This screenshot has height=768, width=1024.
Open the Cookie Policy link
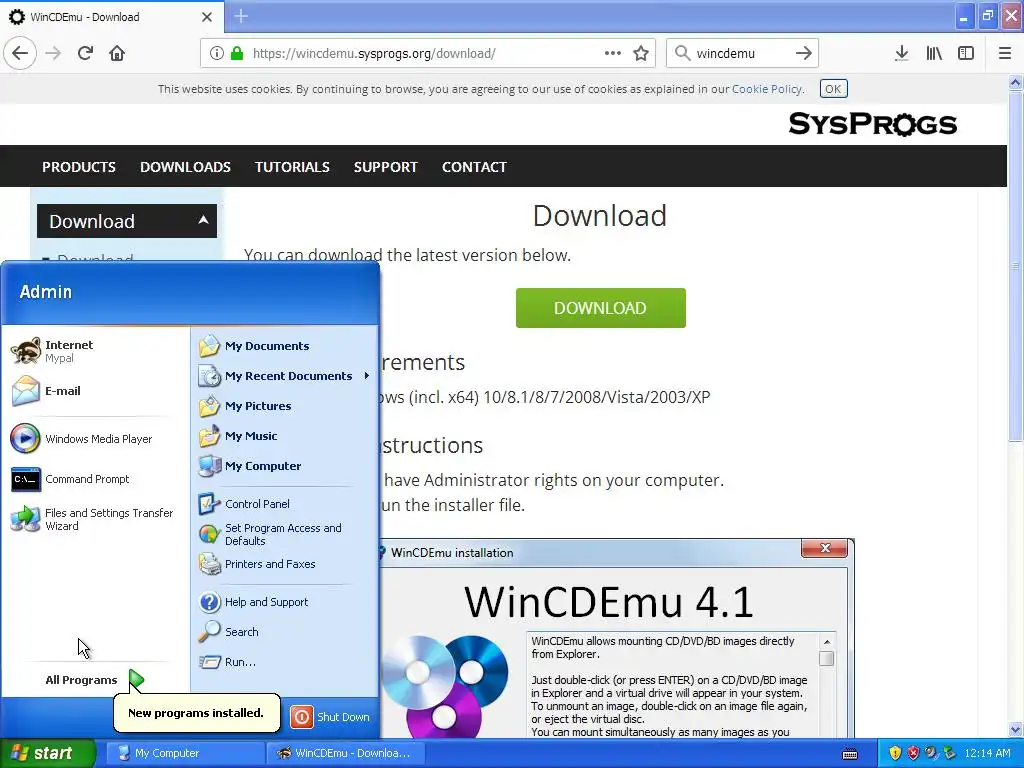767,89
